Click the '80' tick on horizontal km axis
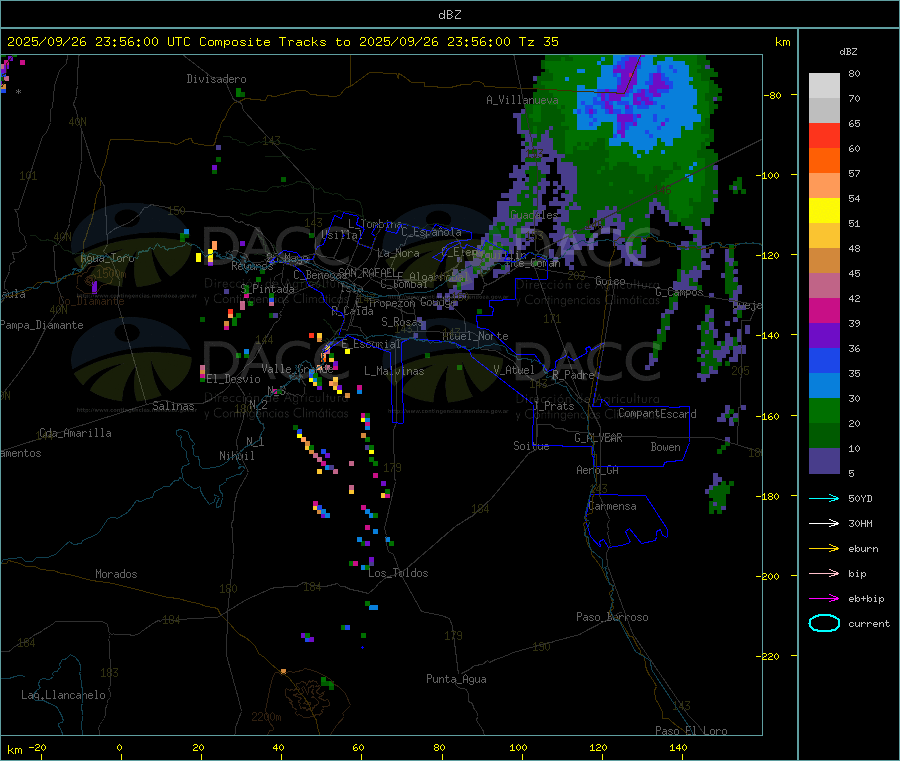 coord(439,747)
